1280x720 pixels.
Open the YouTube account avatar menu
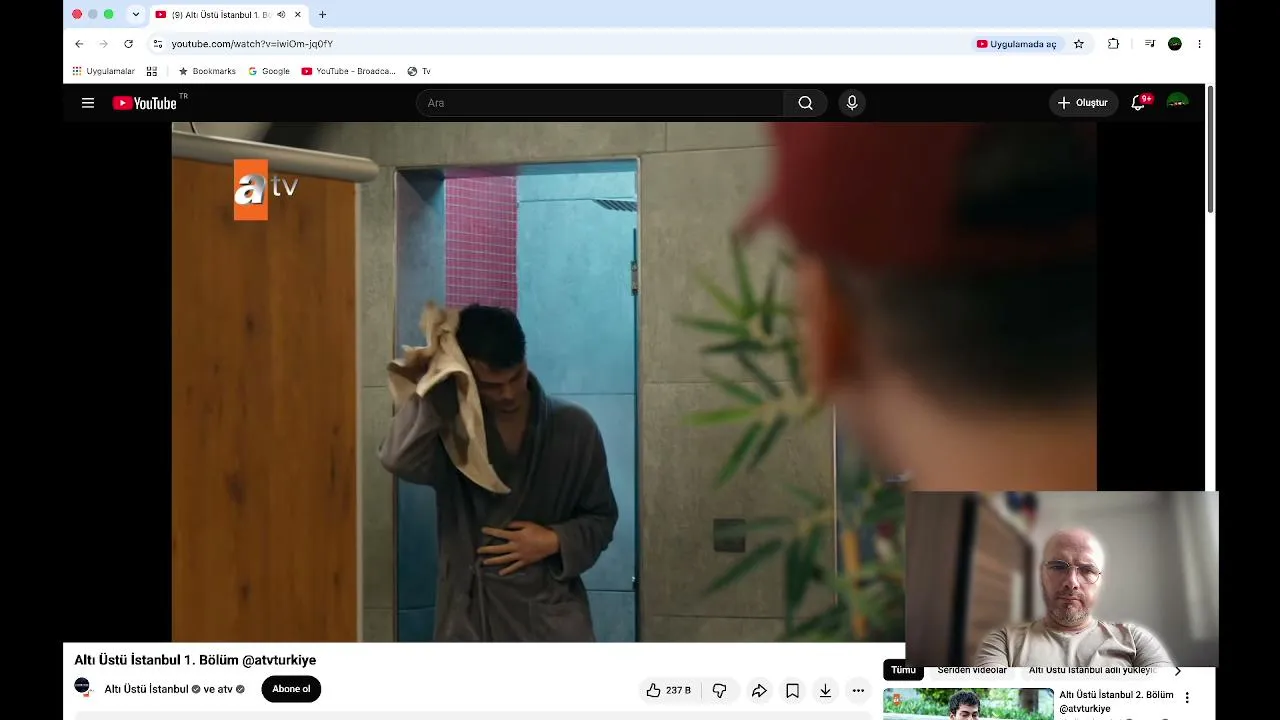tap(1178, 103)
